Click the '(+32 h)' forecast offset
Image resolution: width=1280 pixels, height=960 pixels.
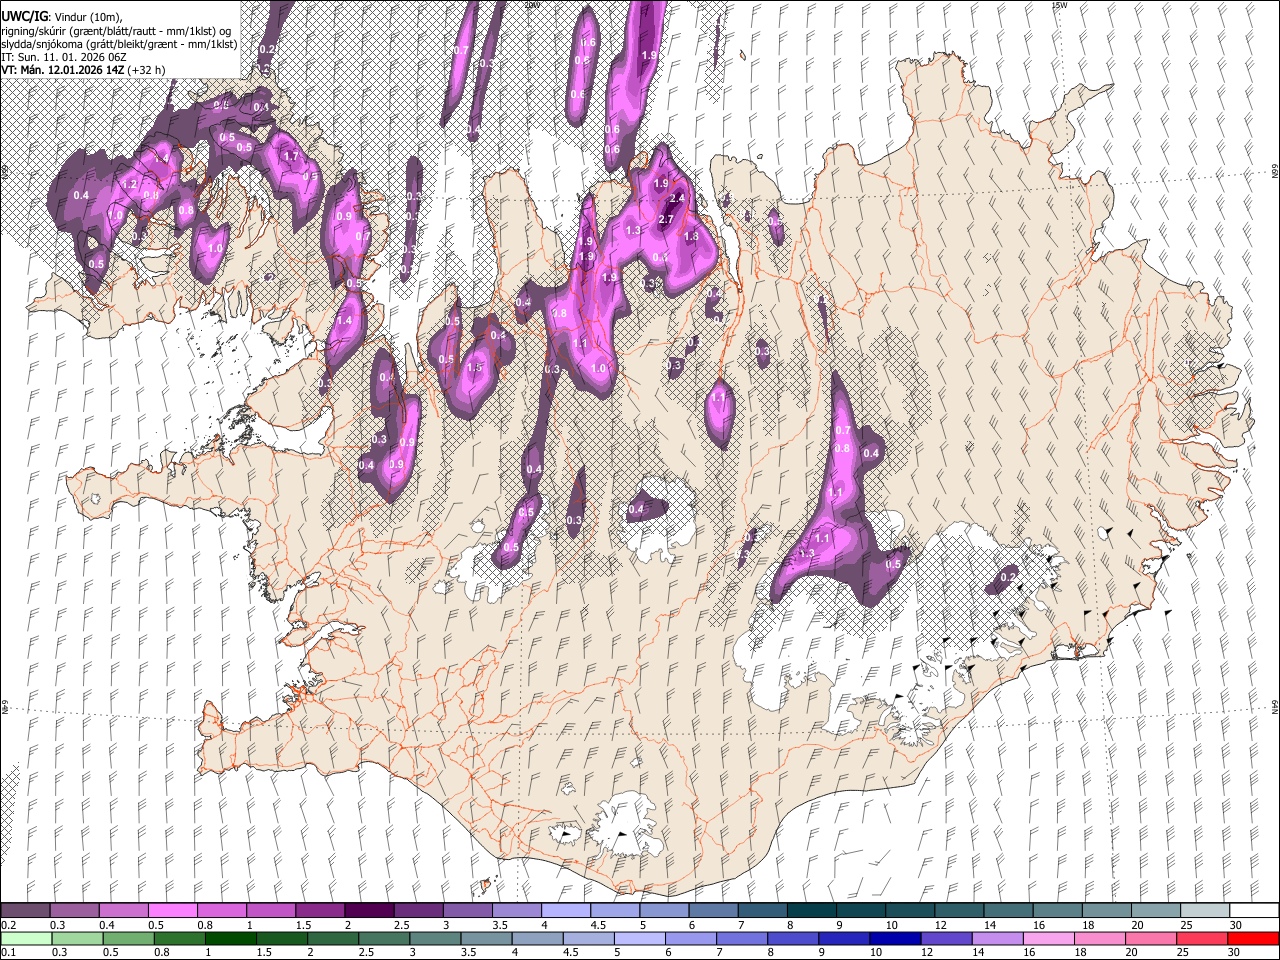point(146,70)
